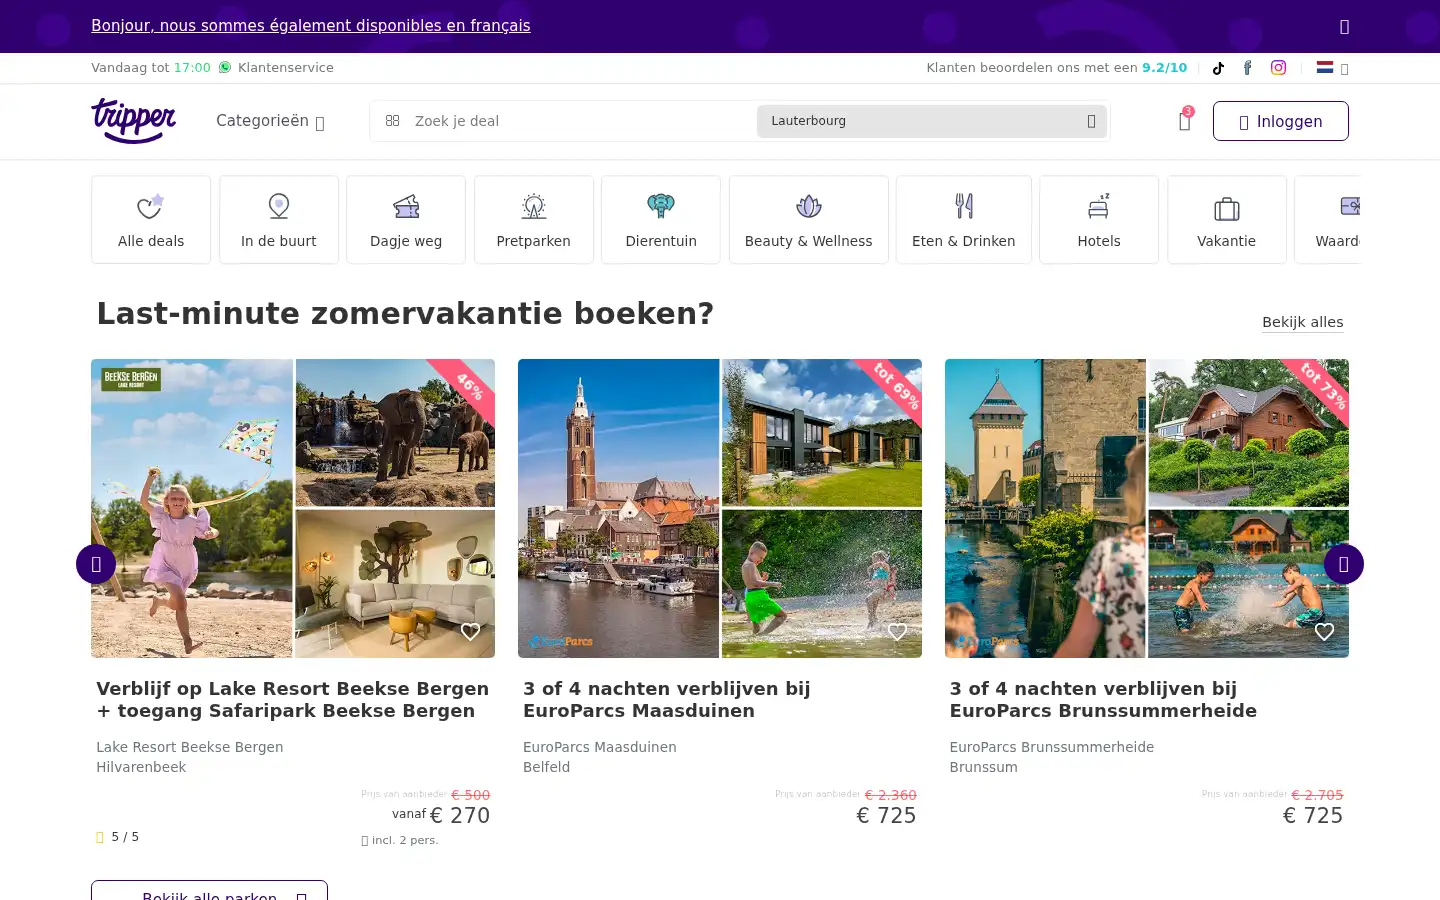Select the Dierentuin category
The width and height of the screenshot is (1440, 900).
(661, 220)
